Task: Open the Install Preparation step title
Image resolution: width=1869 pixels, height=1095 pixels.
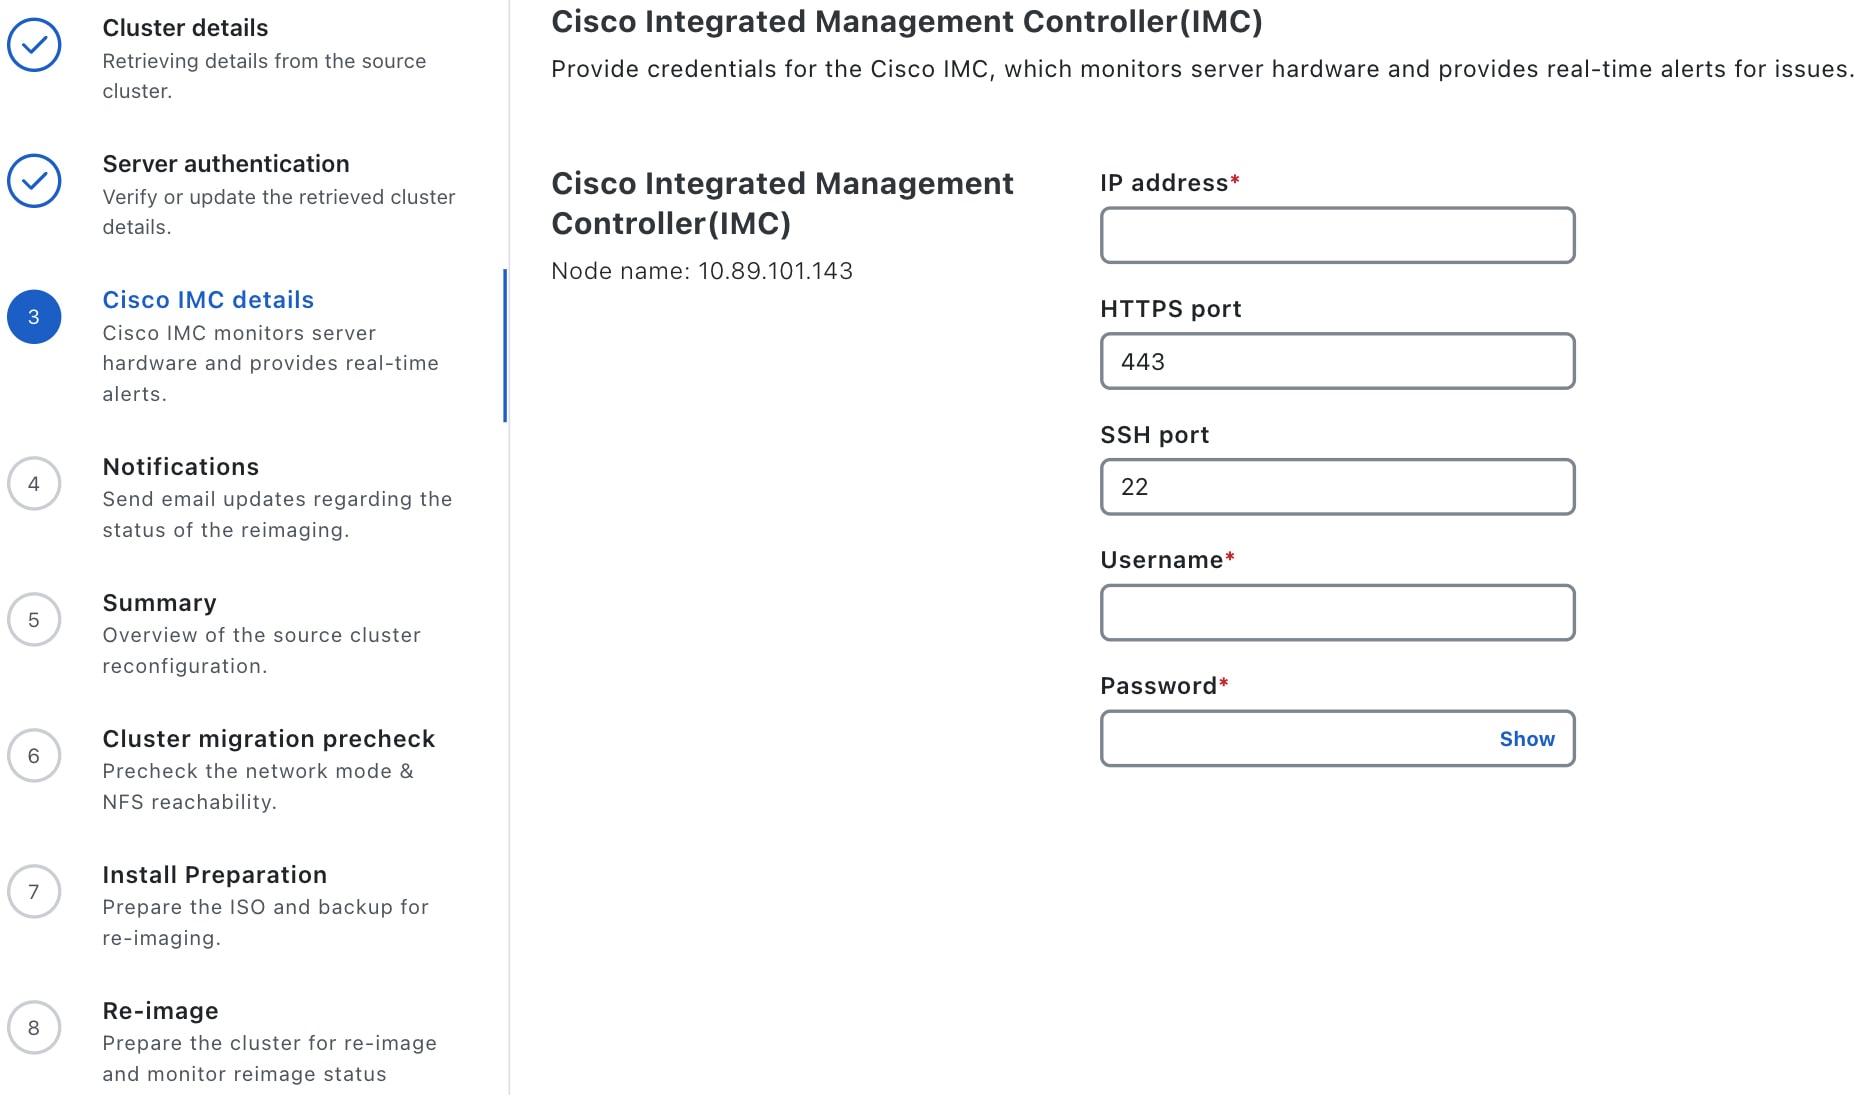Action: tap(215, 875)
